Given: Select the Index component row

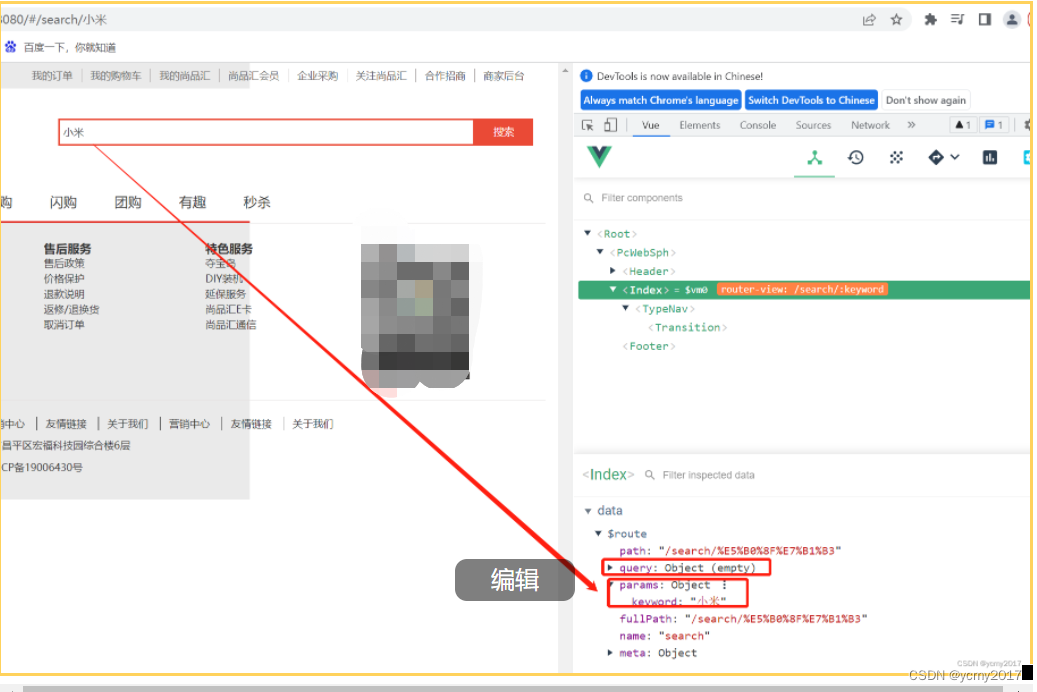Looking at the screenshot, I should tap(804, 290).
